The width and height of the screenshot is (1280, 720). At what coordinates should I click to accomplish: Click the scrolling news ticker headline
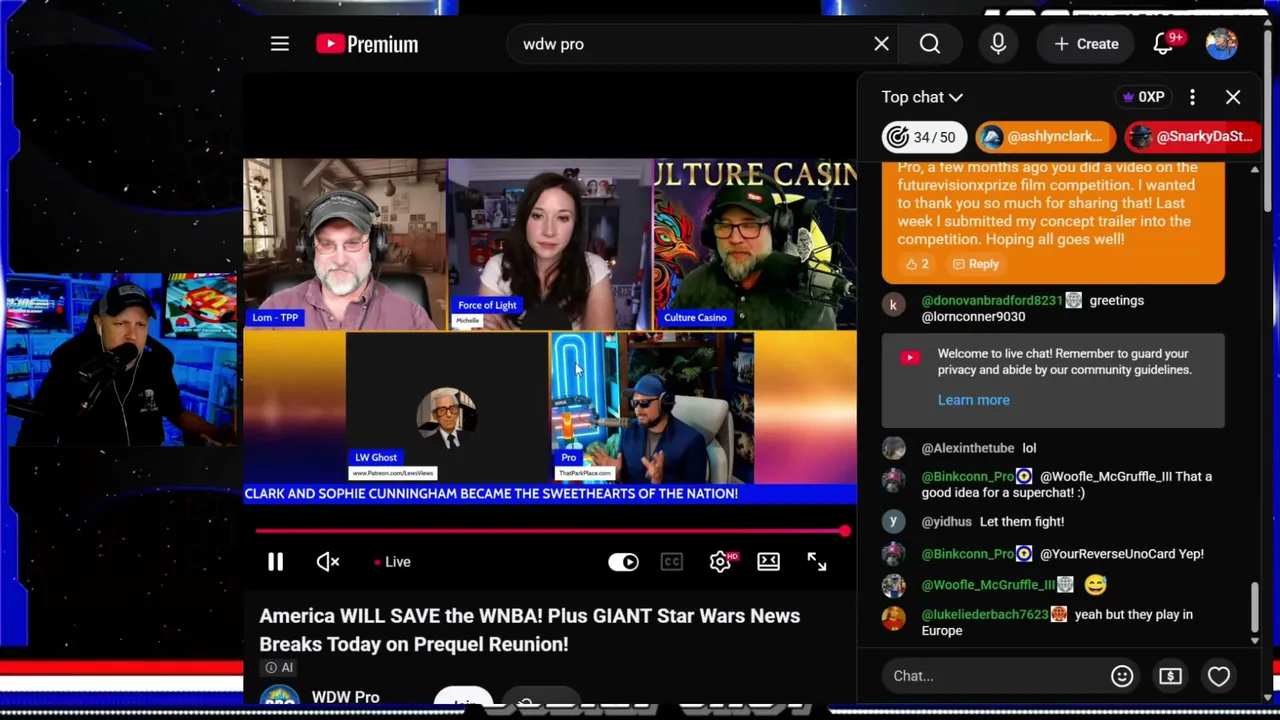click(491, 494)
